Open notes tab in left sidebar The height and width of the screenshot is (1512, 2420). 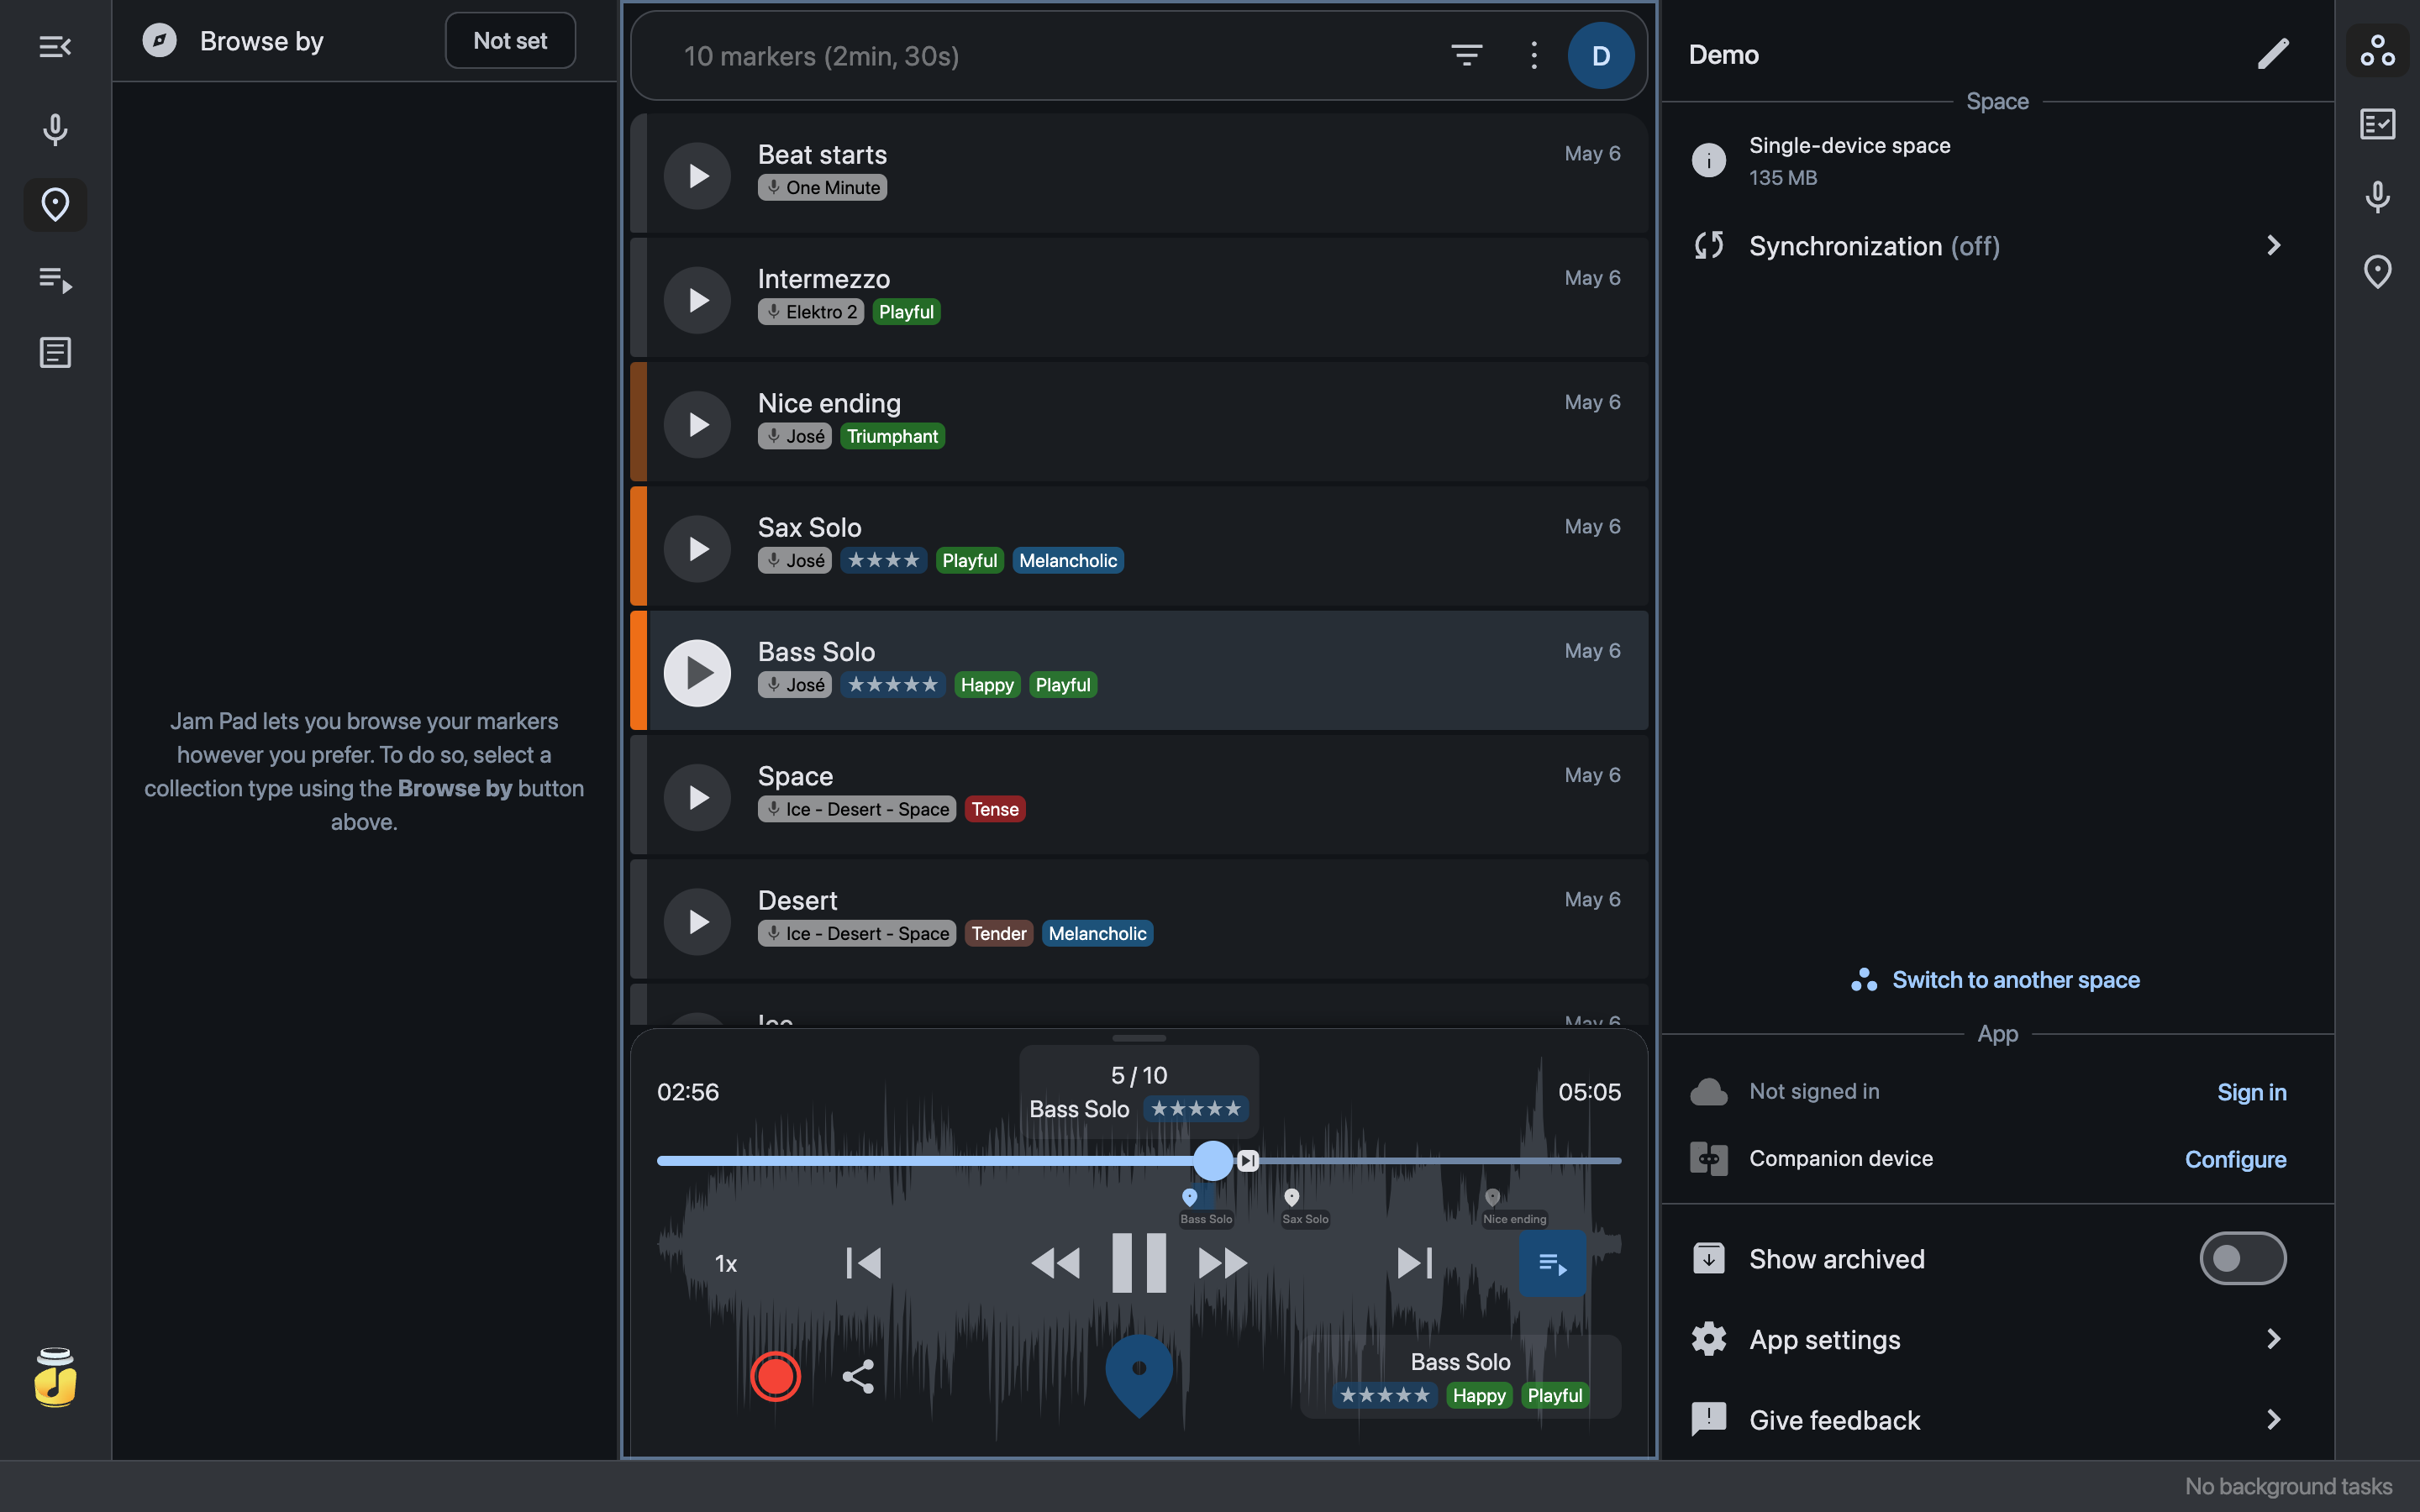(x=55, y=352)
